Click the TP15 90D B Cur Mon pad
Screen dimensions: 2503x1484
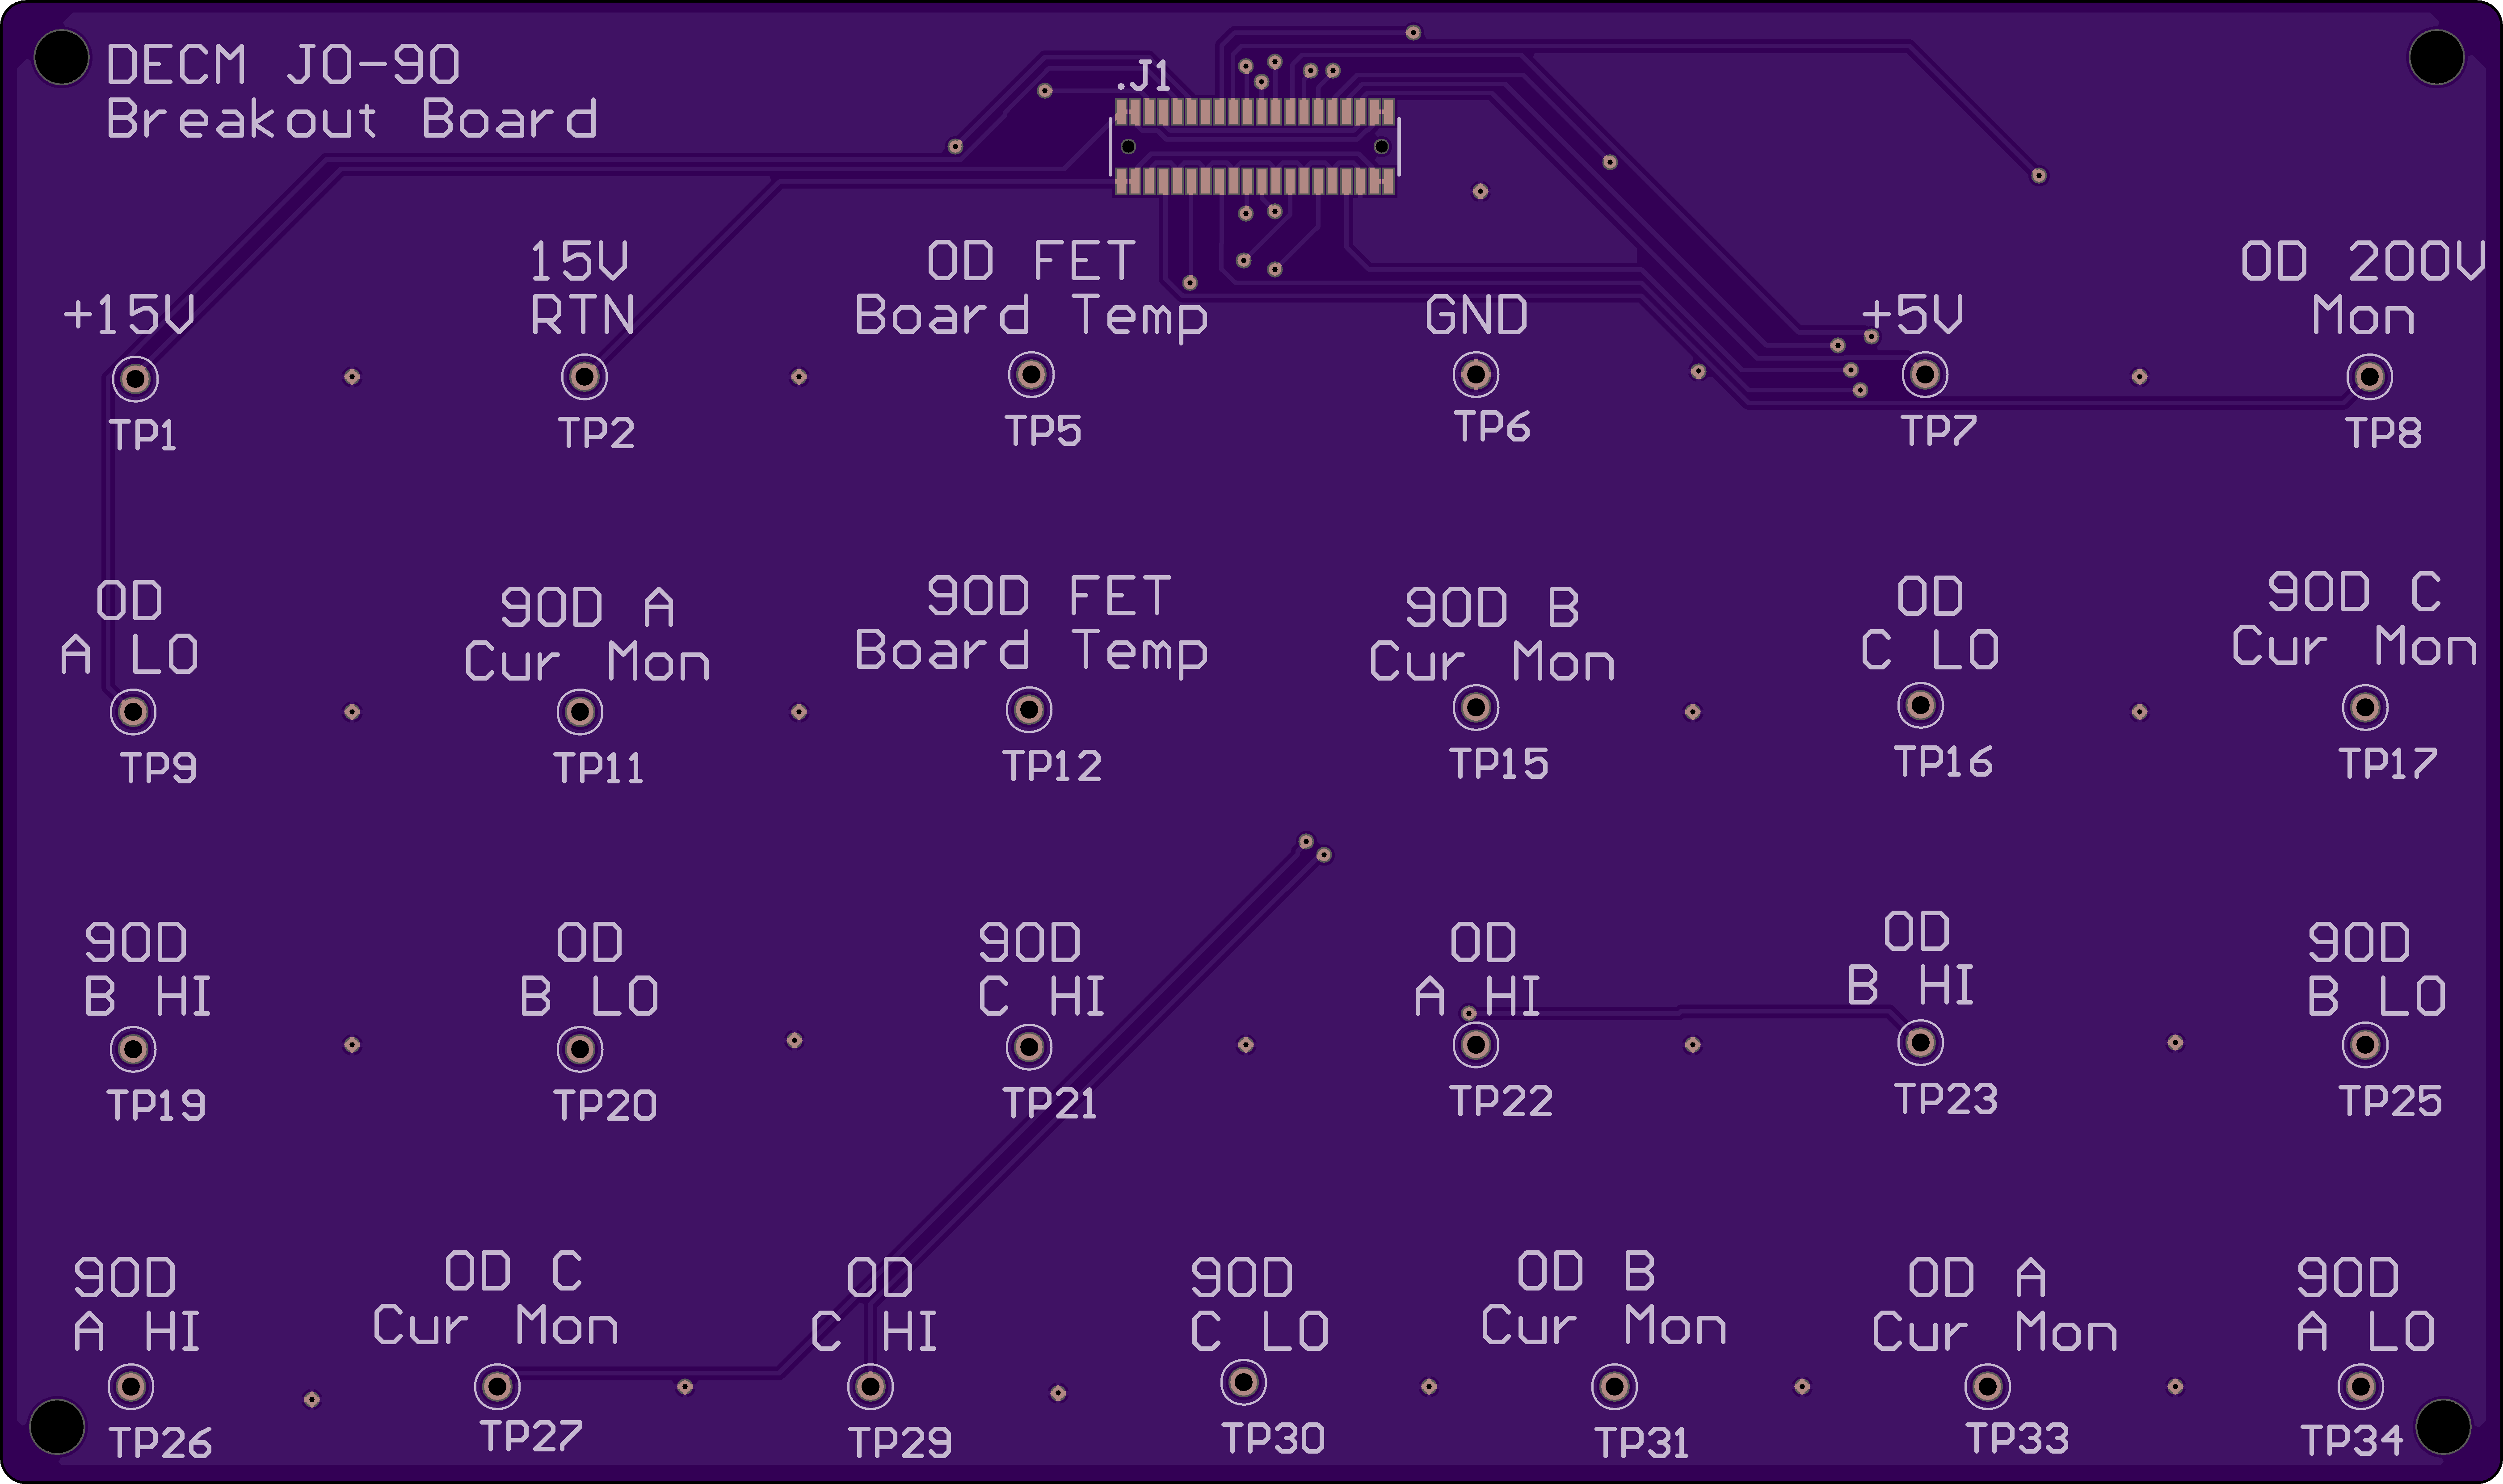pos(1476,708)
